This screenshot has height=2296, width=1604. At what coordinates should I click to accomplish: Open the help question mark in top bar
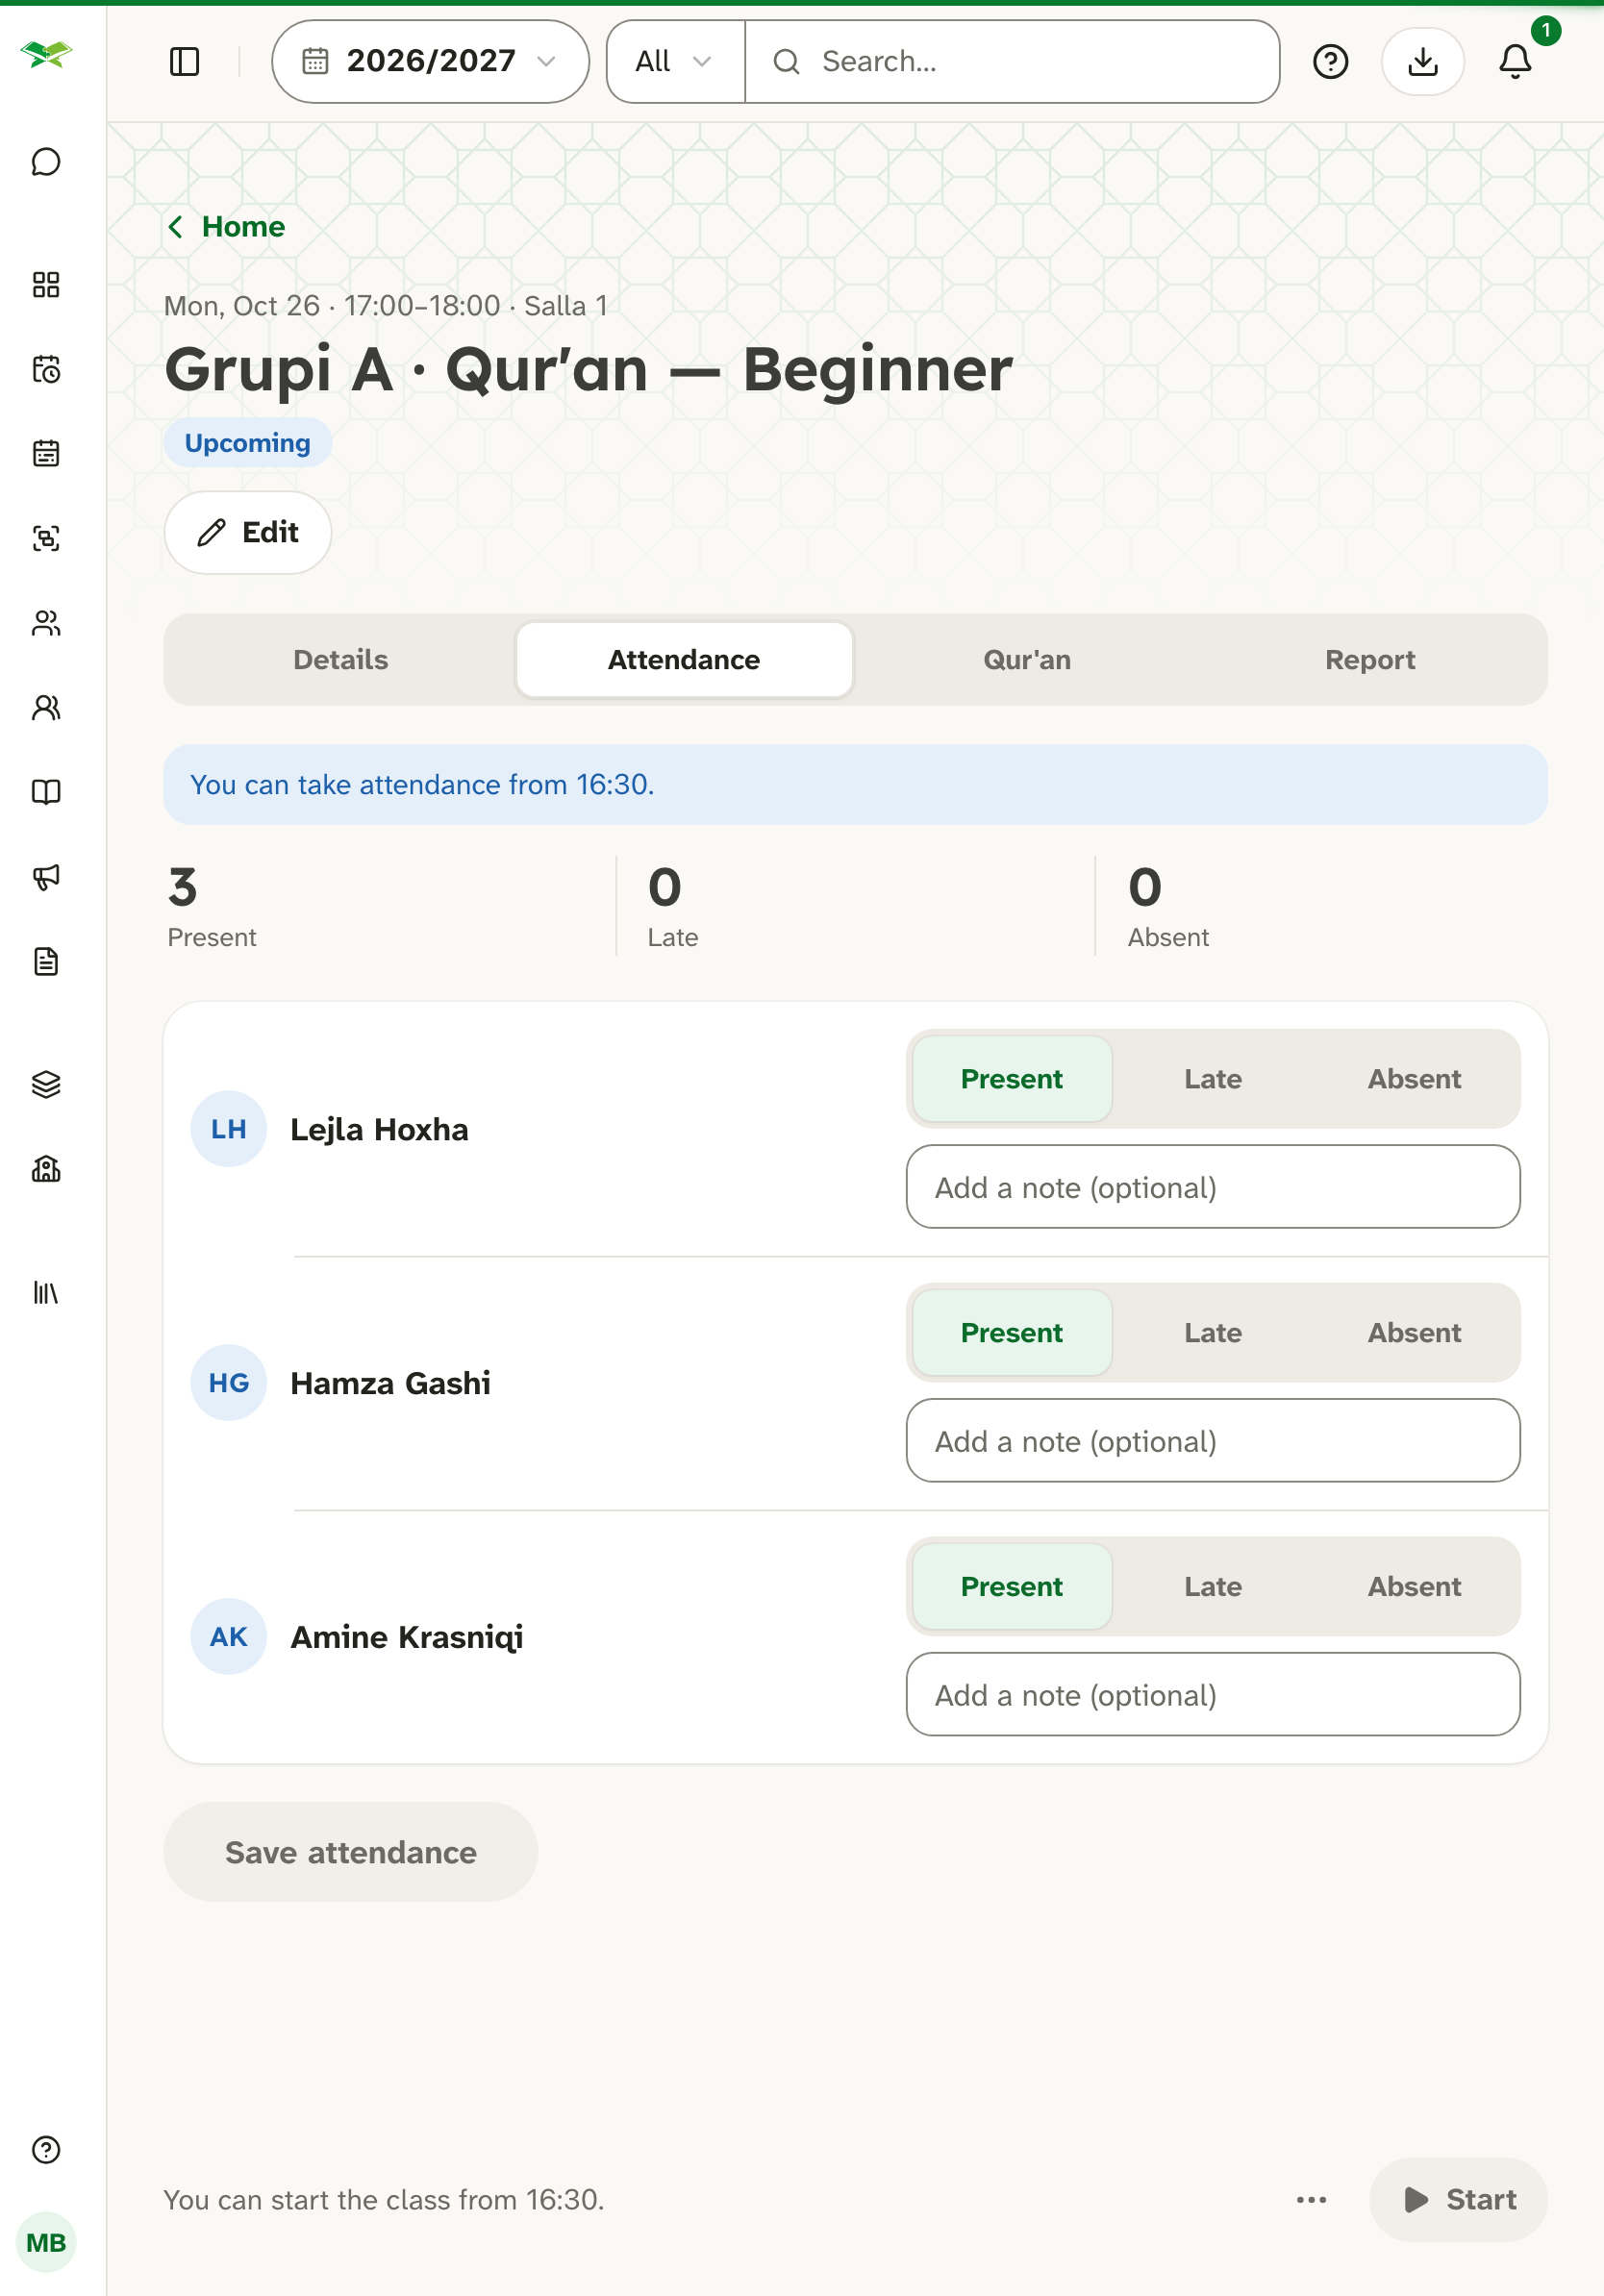coord(1330,62)
